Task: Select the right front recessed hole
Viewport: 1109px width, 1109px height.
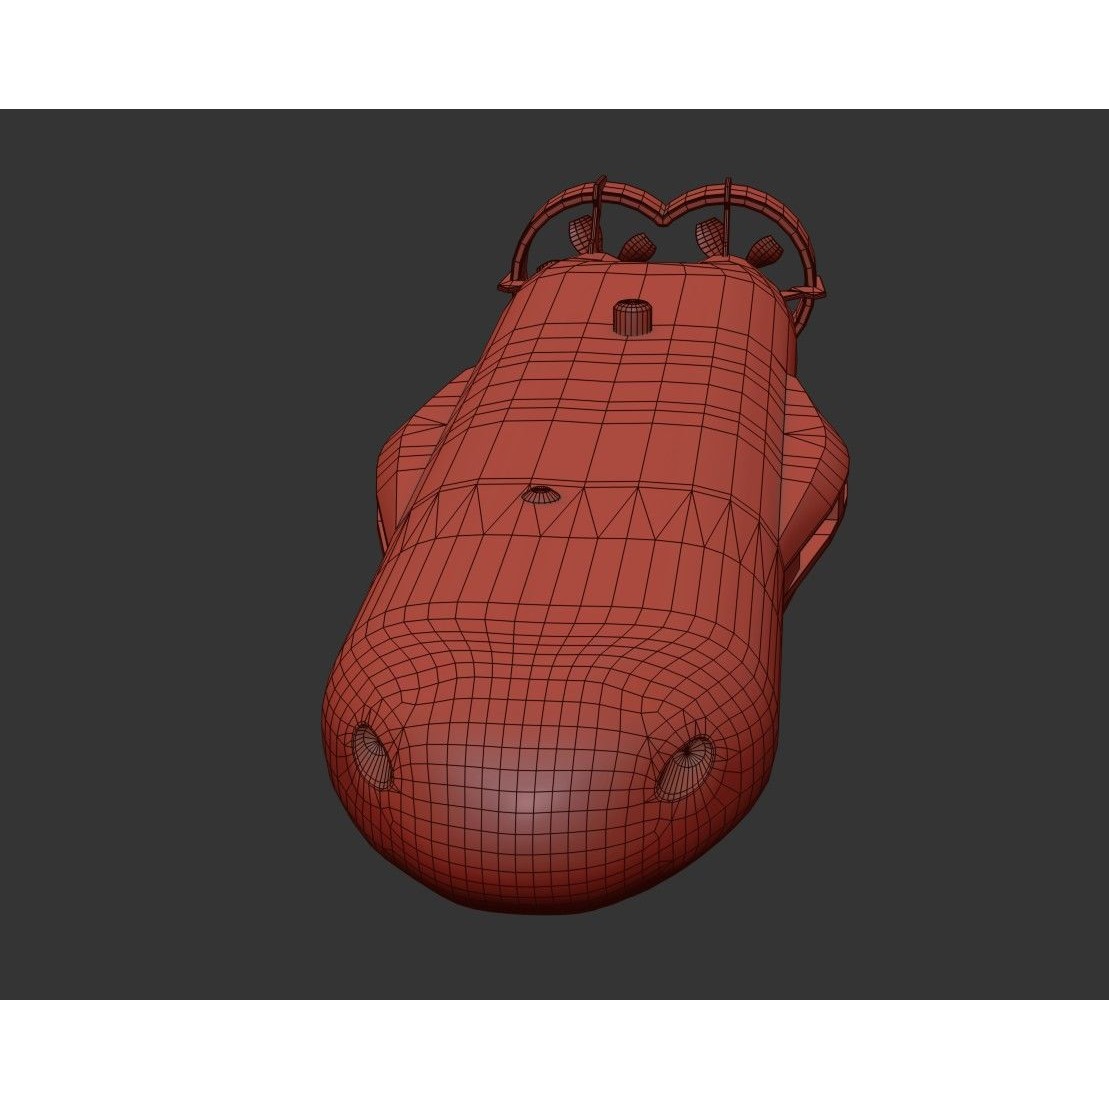Action: click(687, 763)
